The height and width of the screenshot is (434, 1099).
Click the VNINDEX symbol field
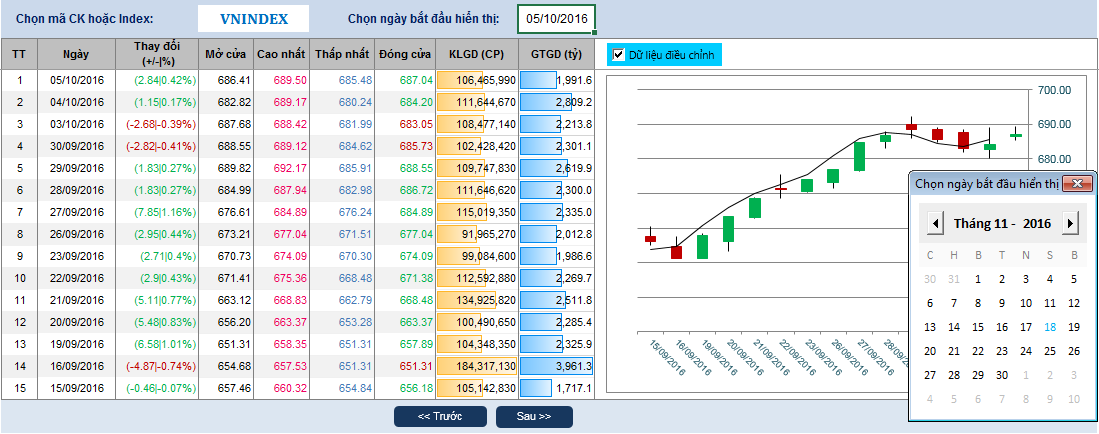point(254,19)
